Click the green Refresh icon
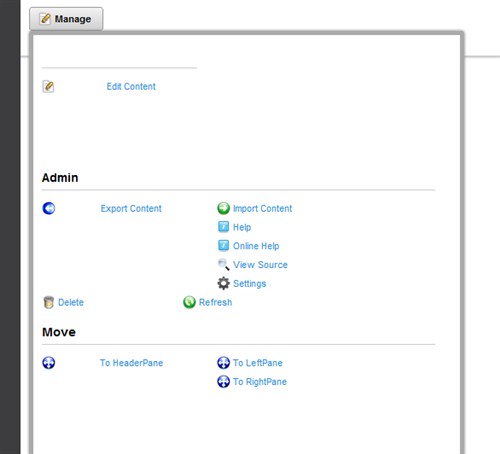Screen dimensions: 500x454 tap(189, 302)
